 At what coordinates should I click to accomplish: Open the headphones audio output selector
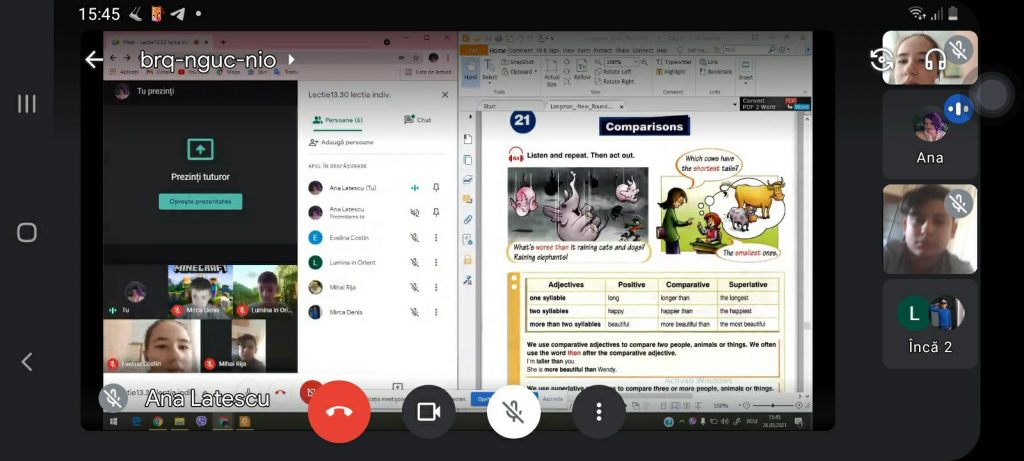tap(935, 58)
